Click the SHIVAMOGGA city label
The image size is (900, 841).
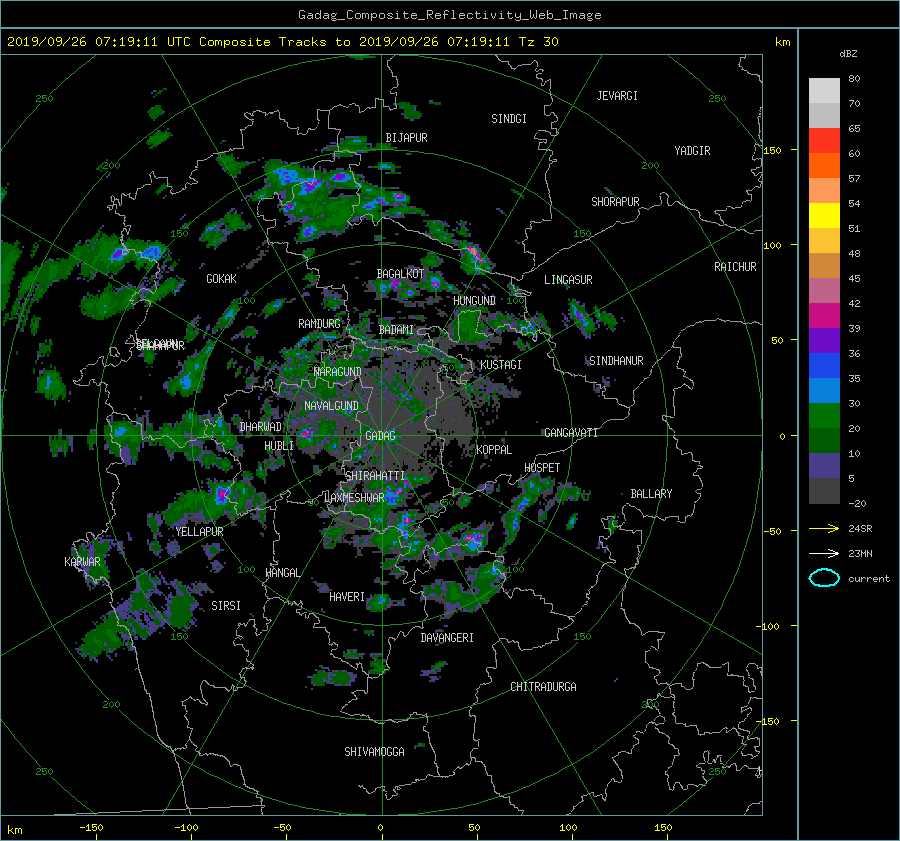coord(374,752)
